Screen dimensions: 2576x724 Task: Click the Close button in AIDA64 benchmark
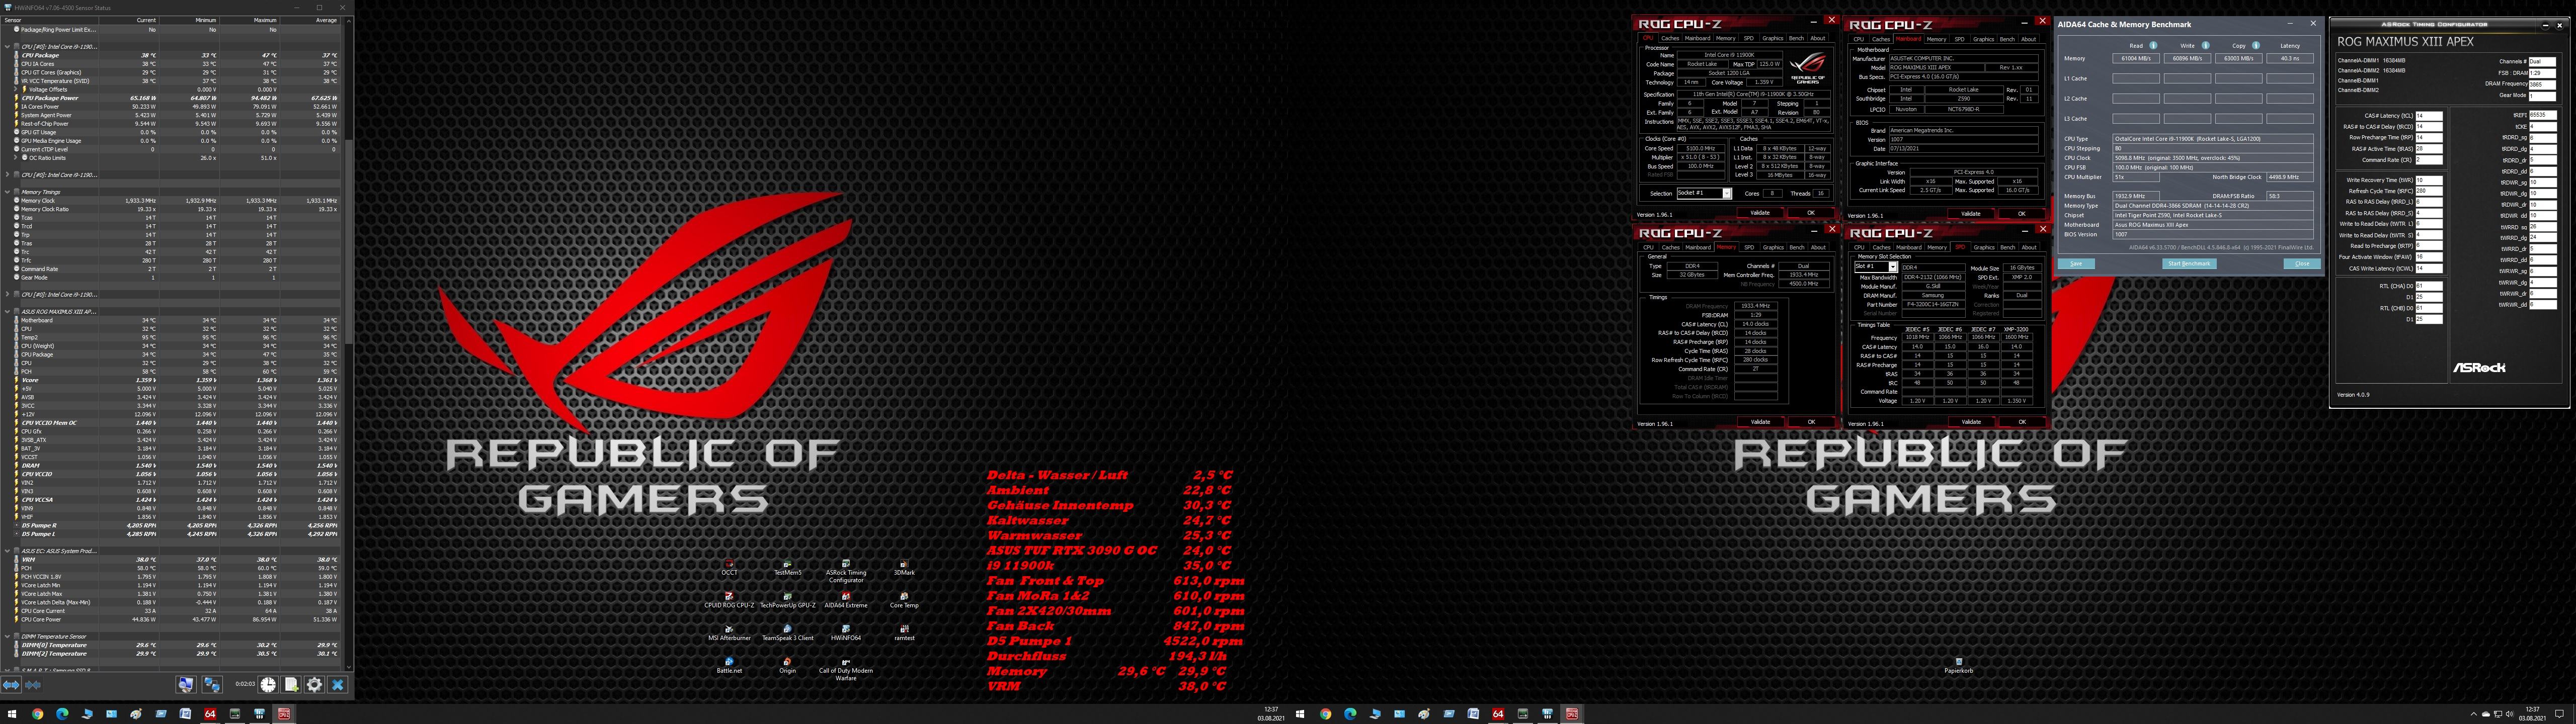pyautogui.click(x=2302, y=264)
